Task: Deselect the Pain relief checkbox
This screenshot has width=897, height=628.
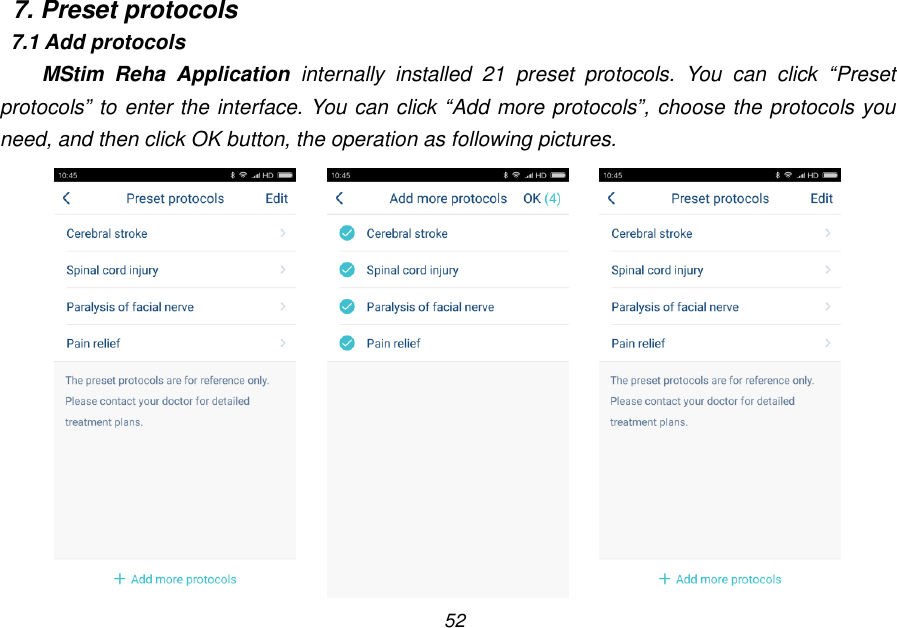Action: 346,343
